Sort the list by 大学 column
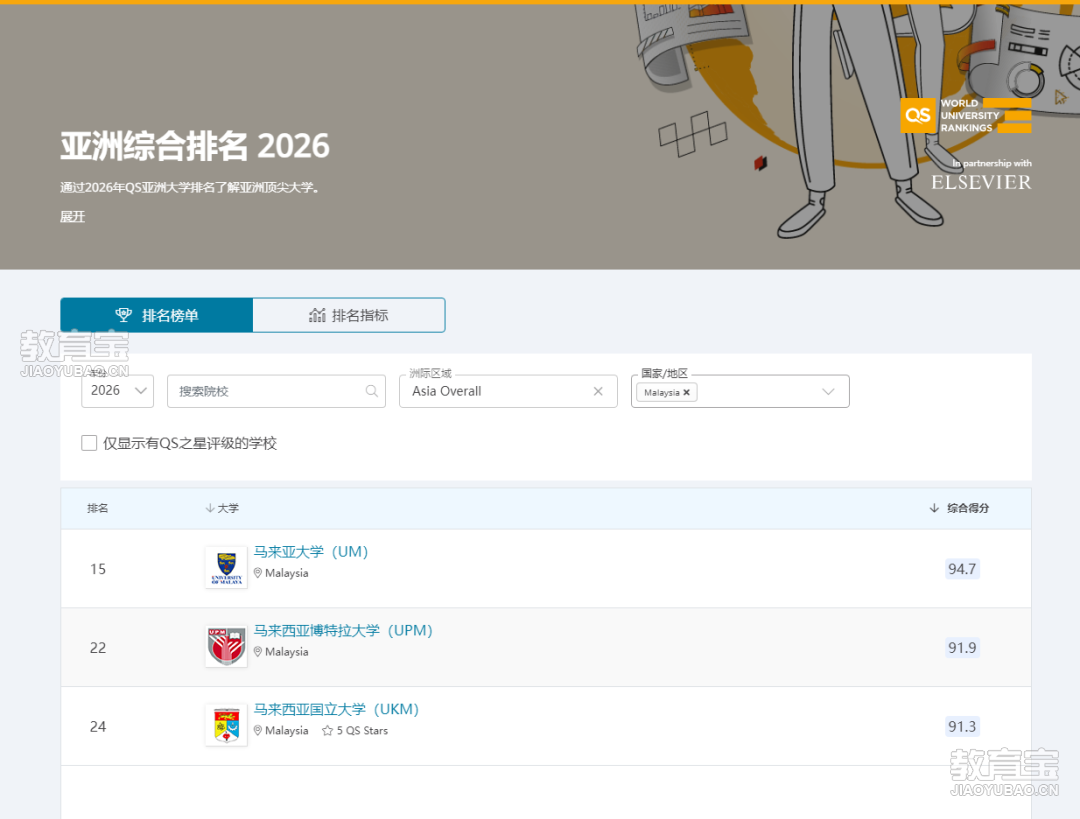Viewport: 1080px width, 819px height. [x=222, y=508]
